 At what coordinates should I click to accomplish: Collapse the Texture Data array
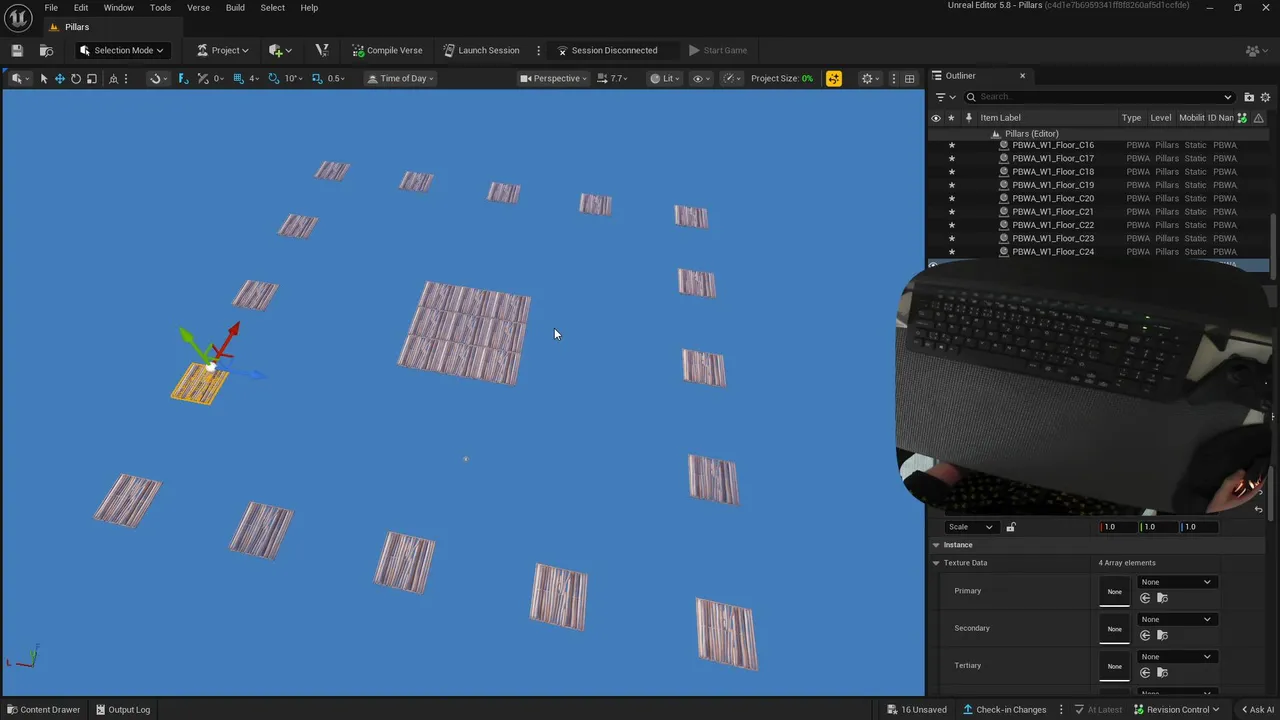[936, 563]
